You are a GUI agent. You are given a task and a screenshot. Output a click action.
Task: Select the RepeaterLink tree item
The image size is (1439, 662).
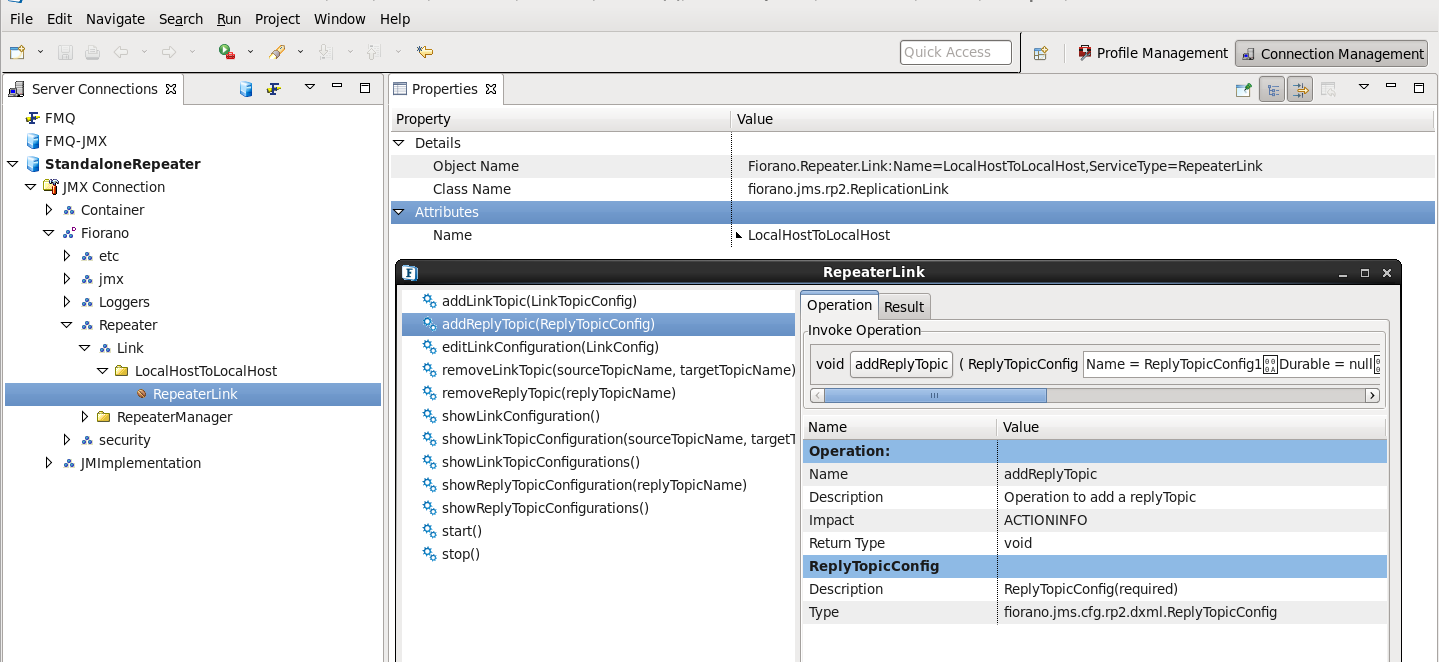(195, 394)
